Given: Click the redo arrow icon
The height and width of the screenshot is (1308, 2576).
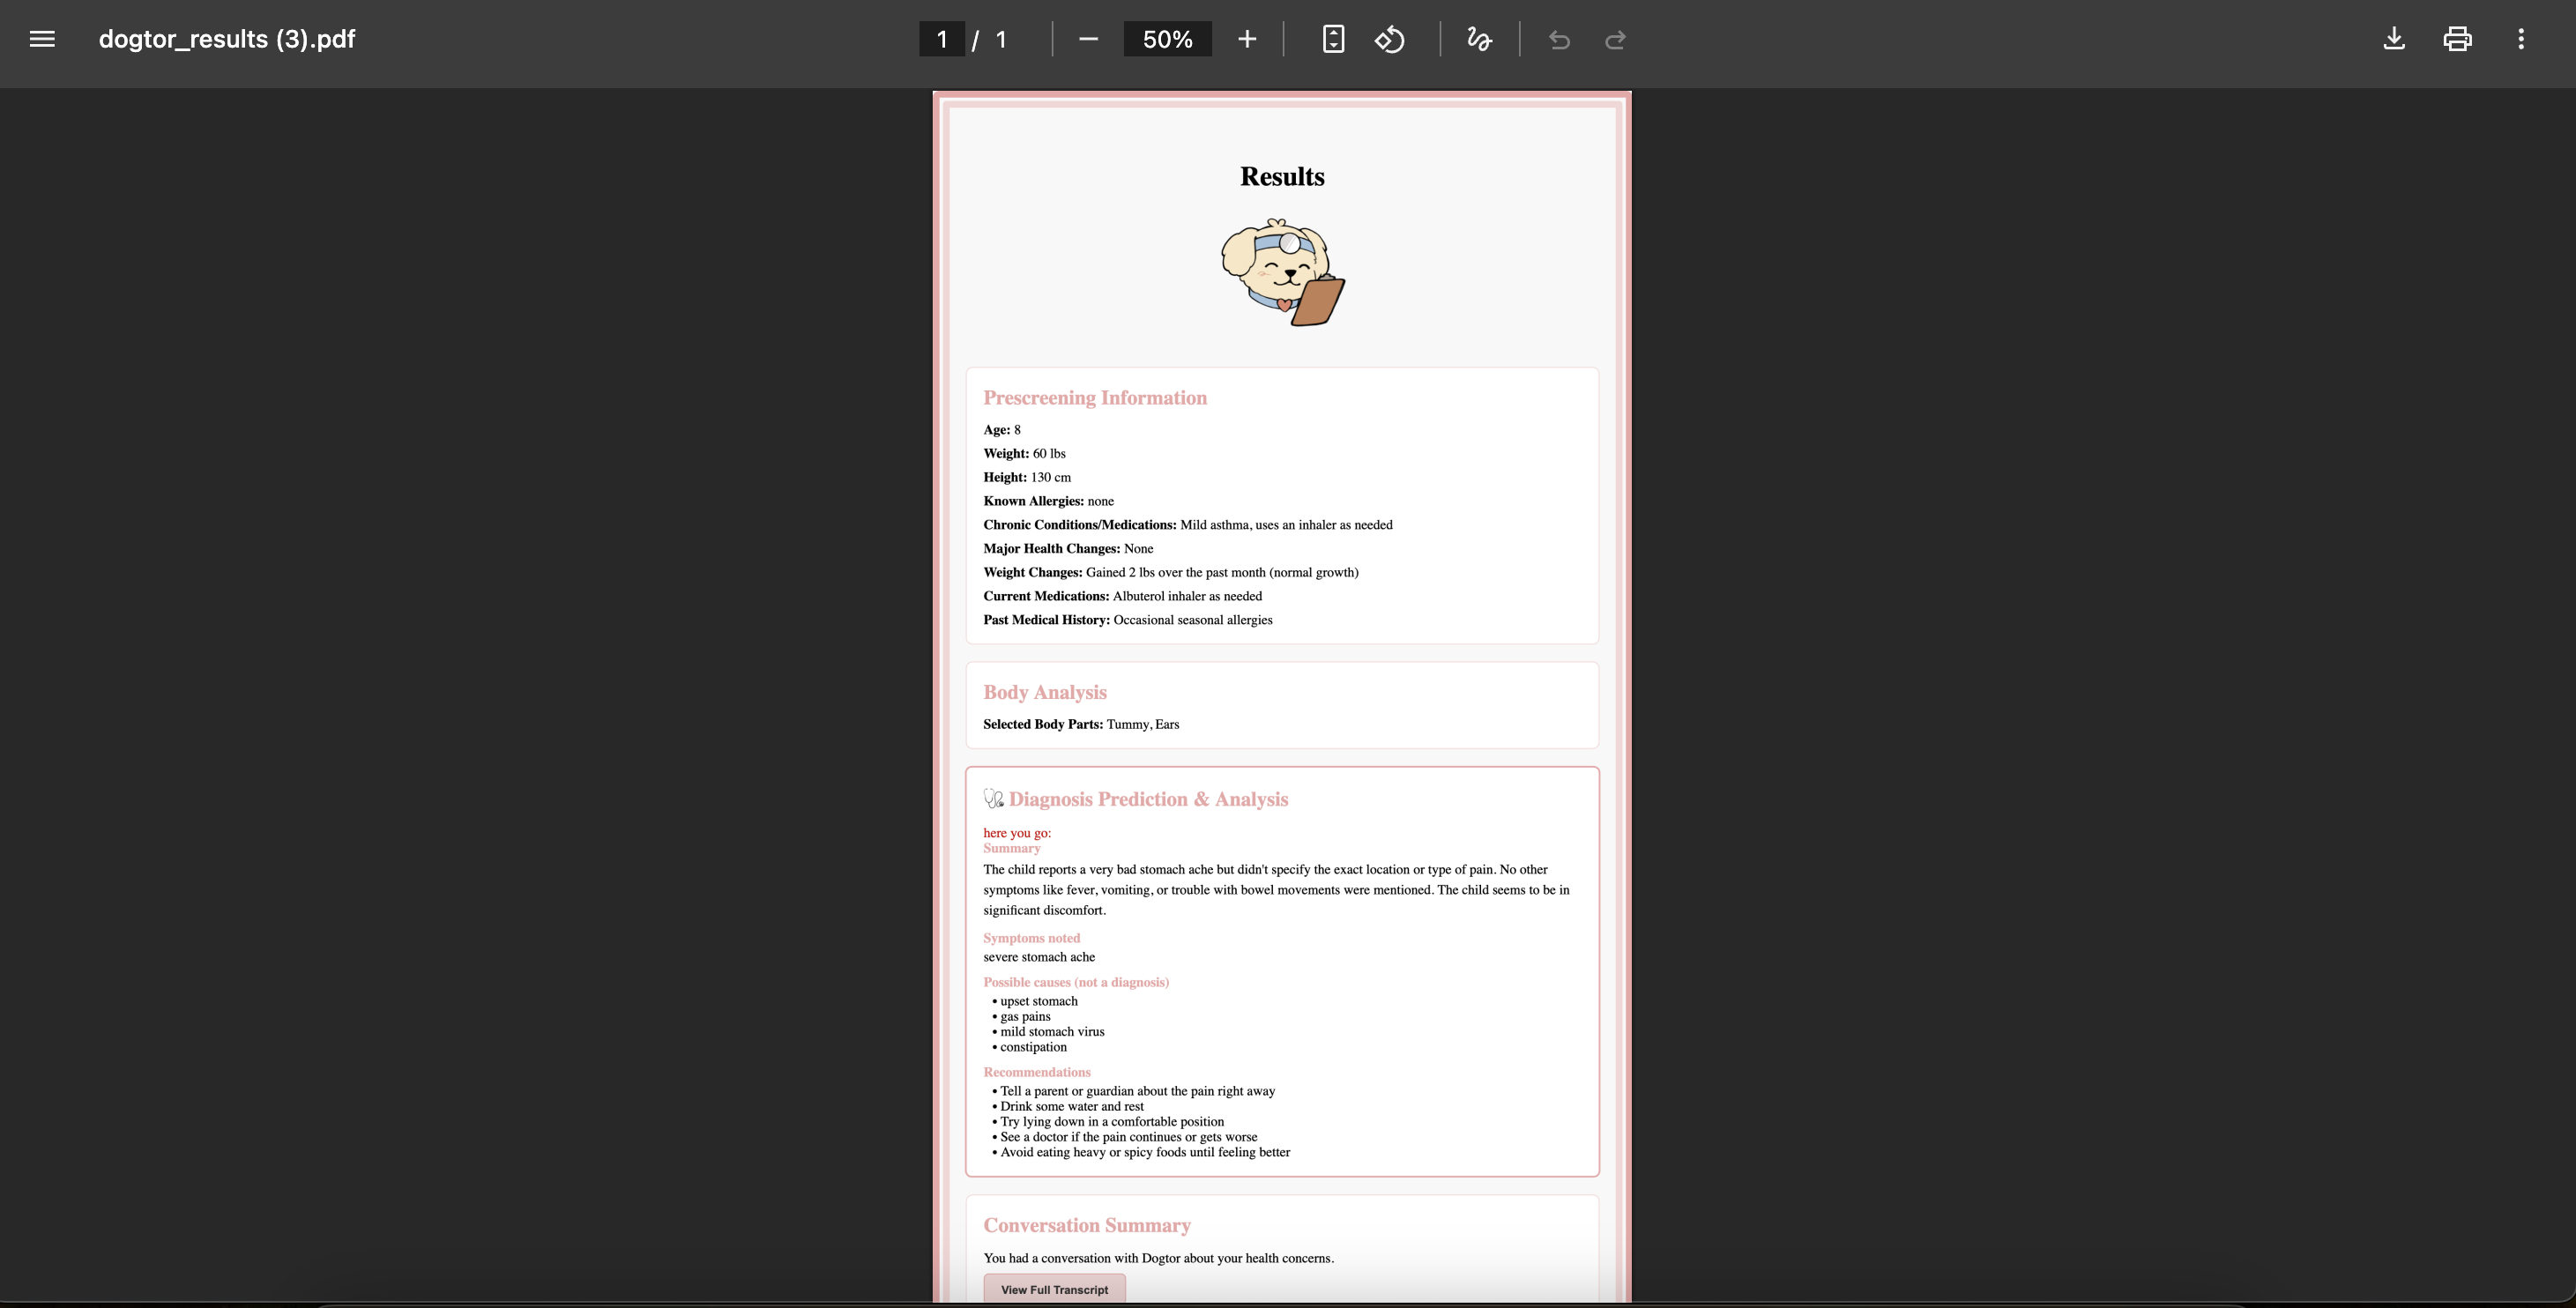Looking at the screenshot, I should pyautogui.click(x=1615, y=39).
